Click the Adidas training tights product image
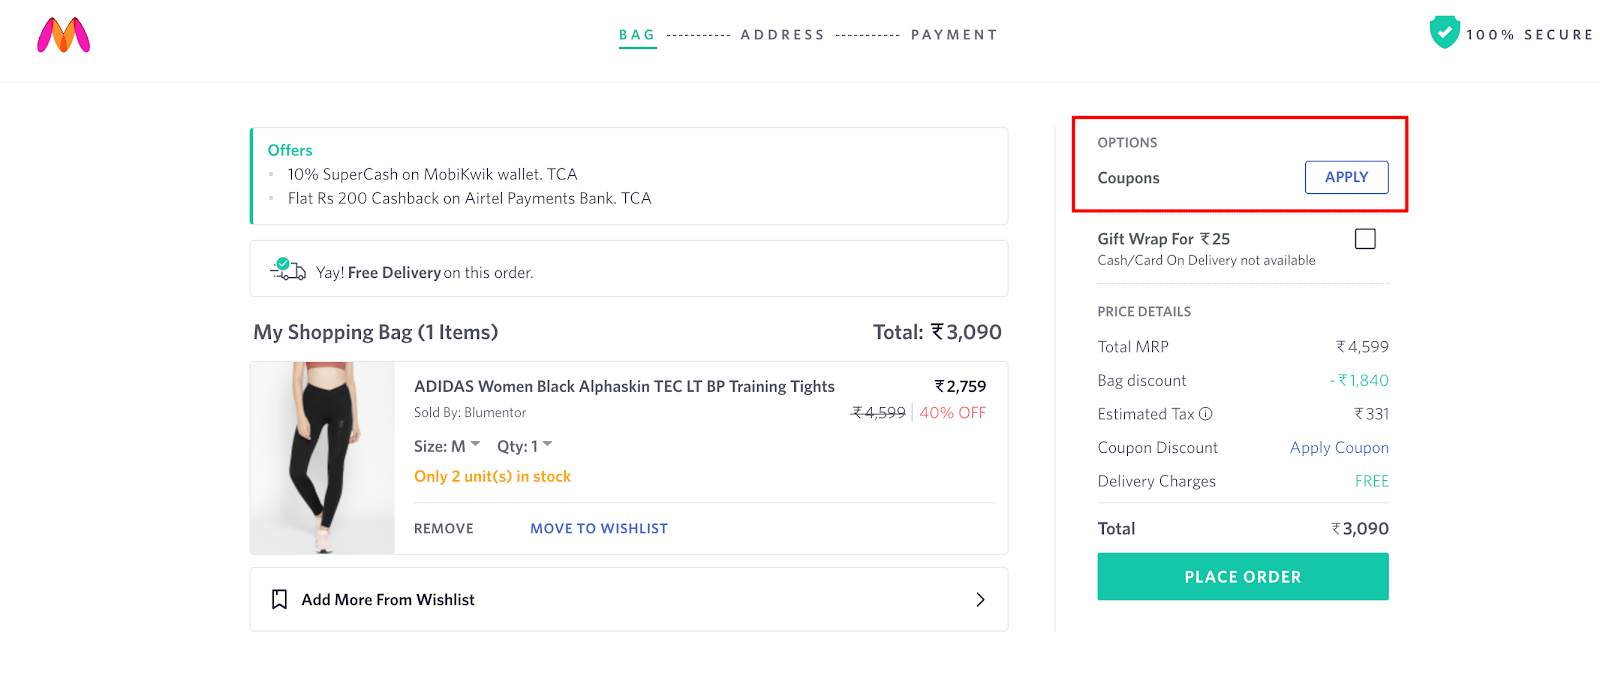1600x676 pixels. pos(321,457)
